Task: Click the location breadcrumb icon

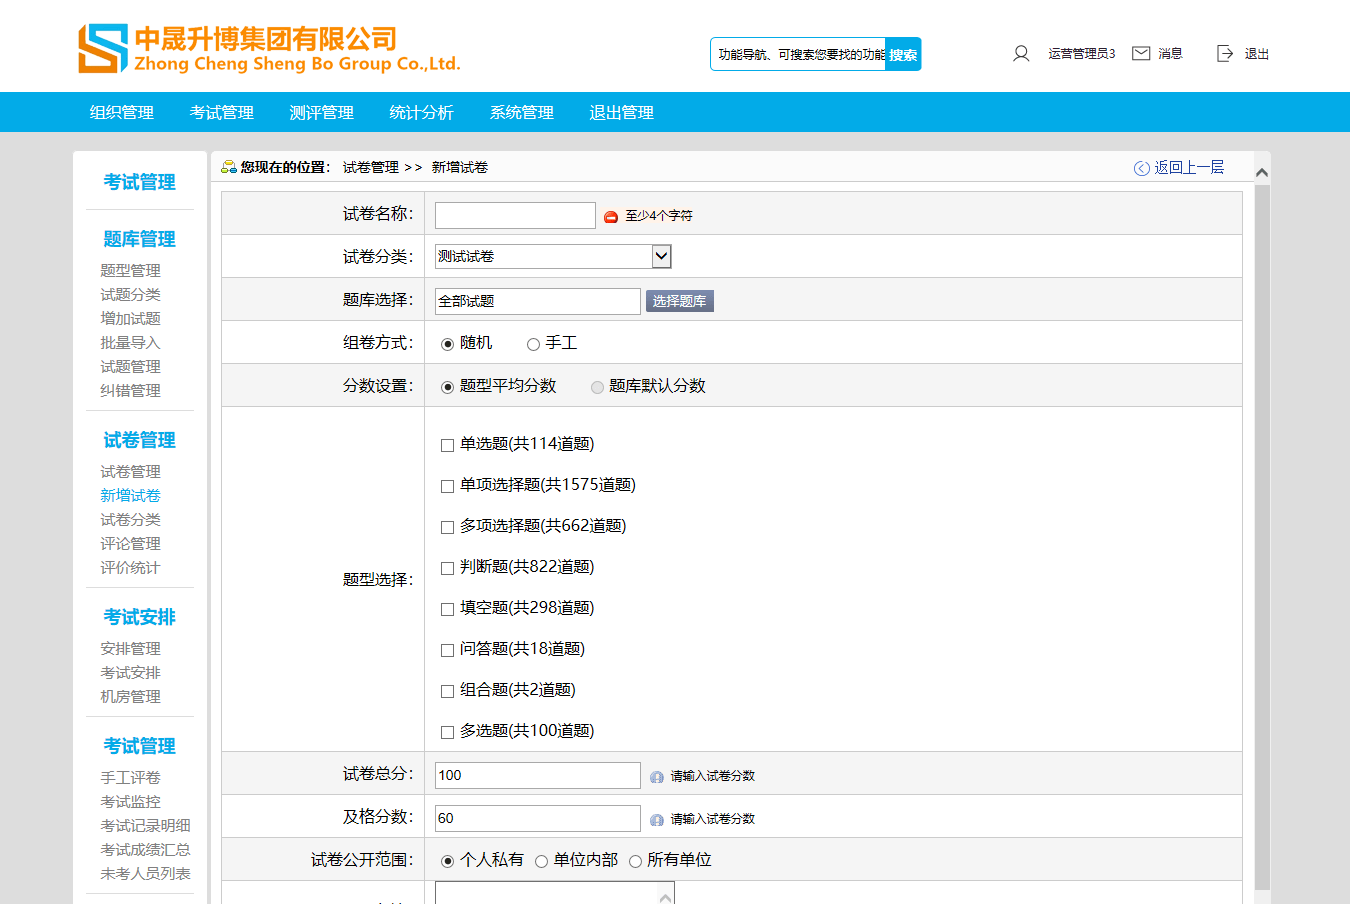Action: [229, 167]
